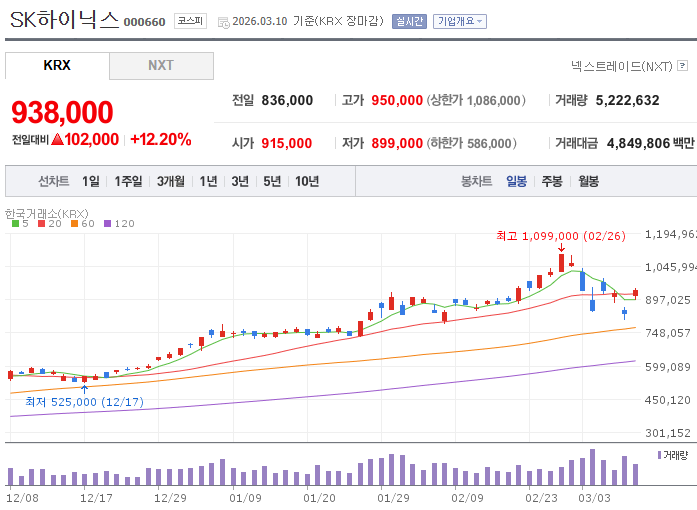The height and width of the screenshot is (510, 697).
Task: Click the 01/29 date axis label
Action: (393, 498)
